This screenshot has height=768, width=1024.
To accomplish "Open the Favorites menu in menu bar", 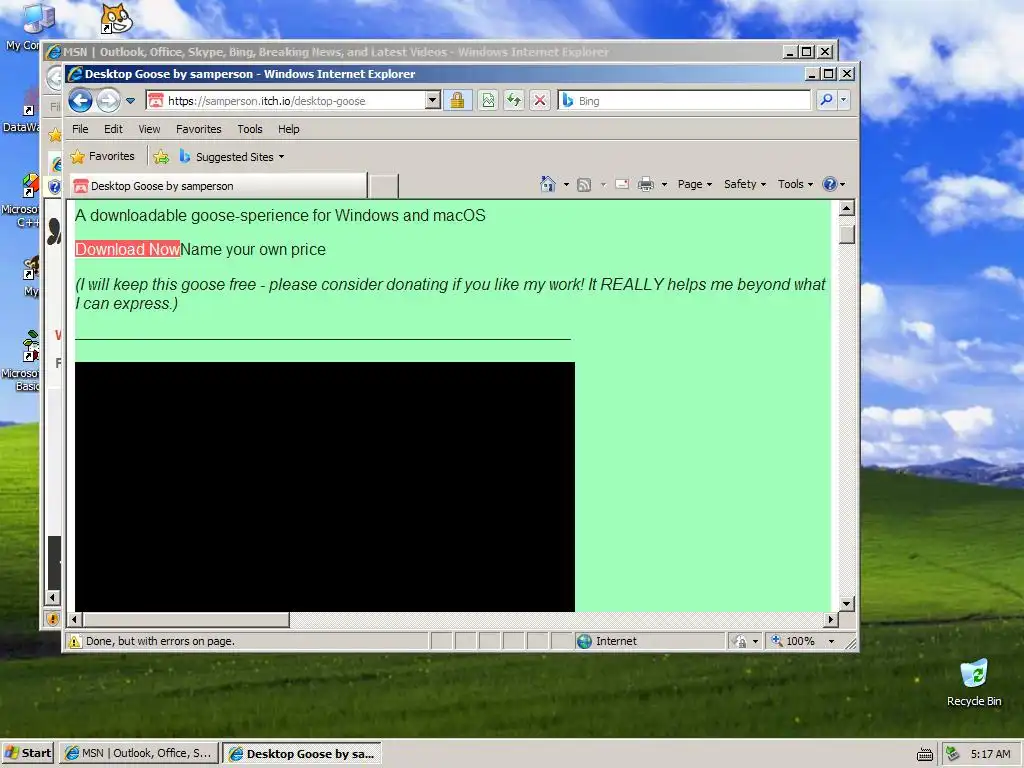I will 199,129.
